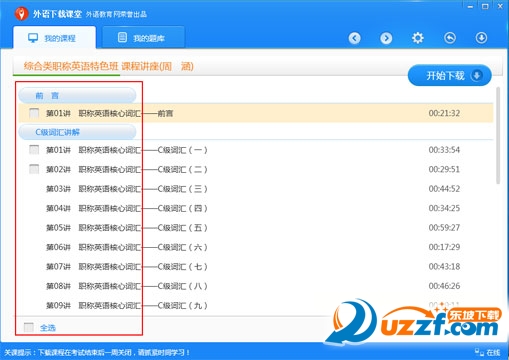
Task: Click duration 00:59:27
Action: point(444,228)
